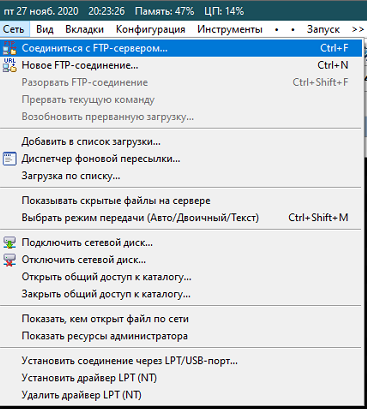This screenshot has width=367, height=409.
Task: Click the second bullet before Запуск
Action: [x=293, y=30]
